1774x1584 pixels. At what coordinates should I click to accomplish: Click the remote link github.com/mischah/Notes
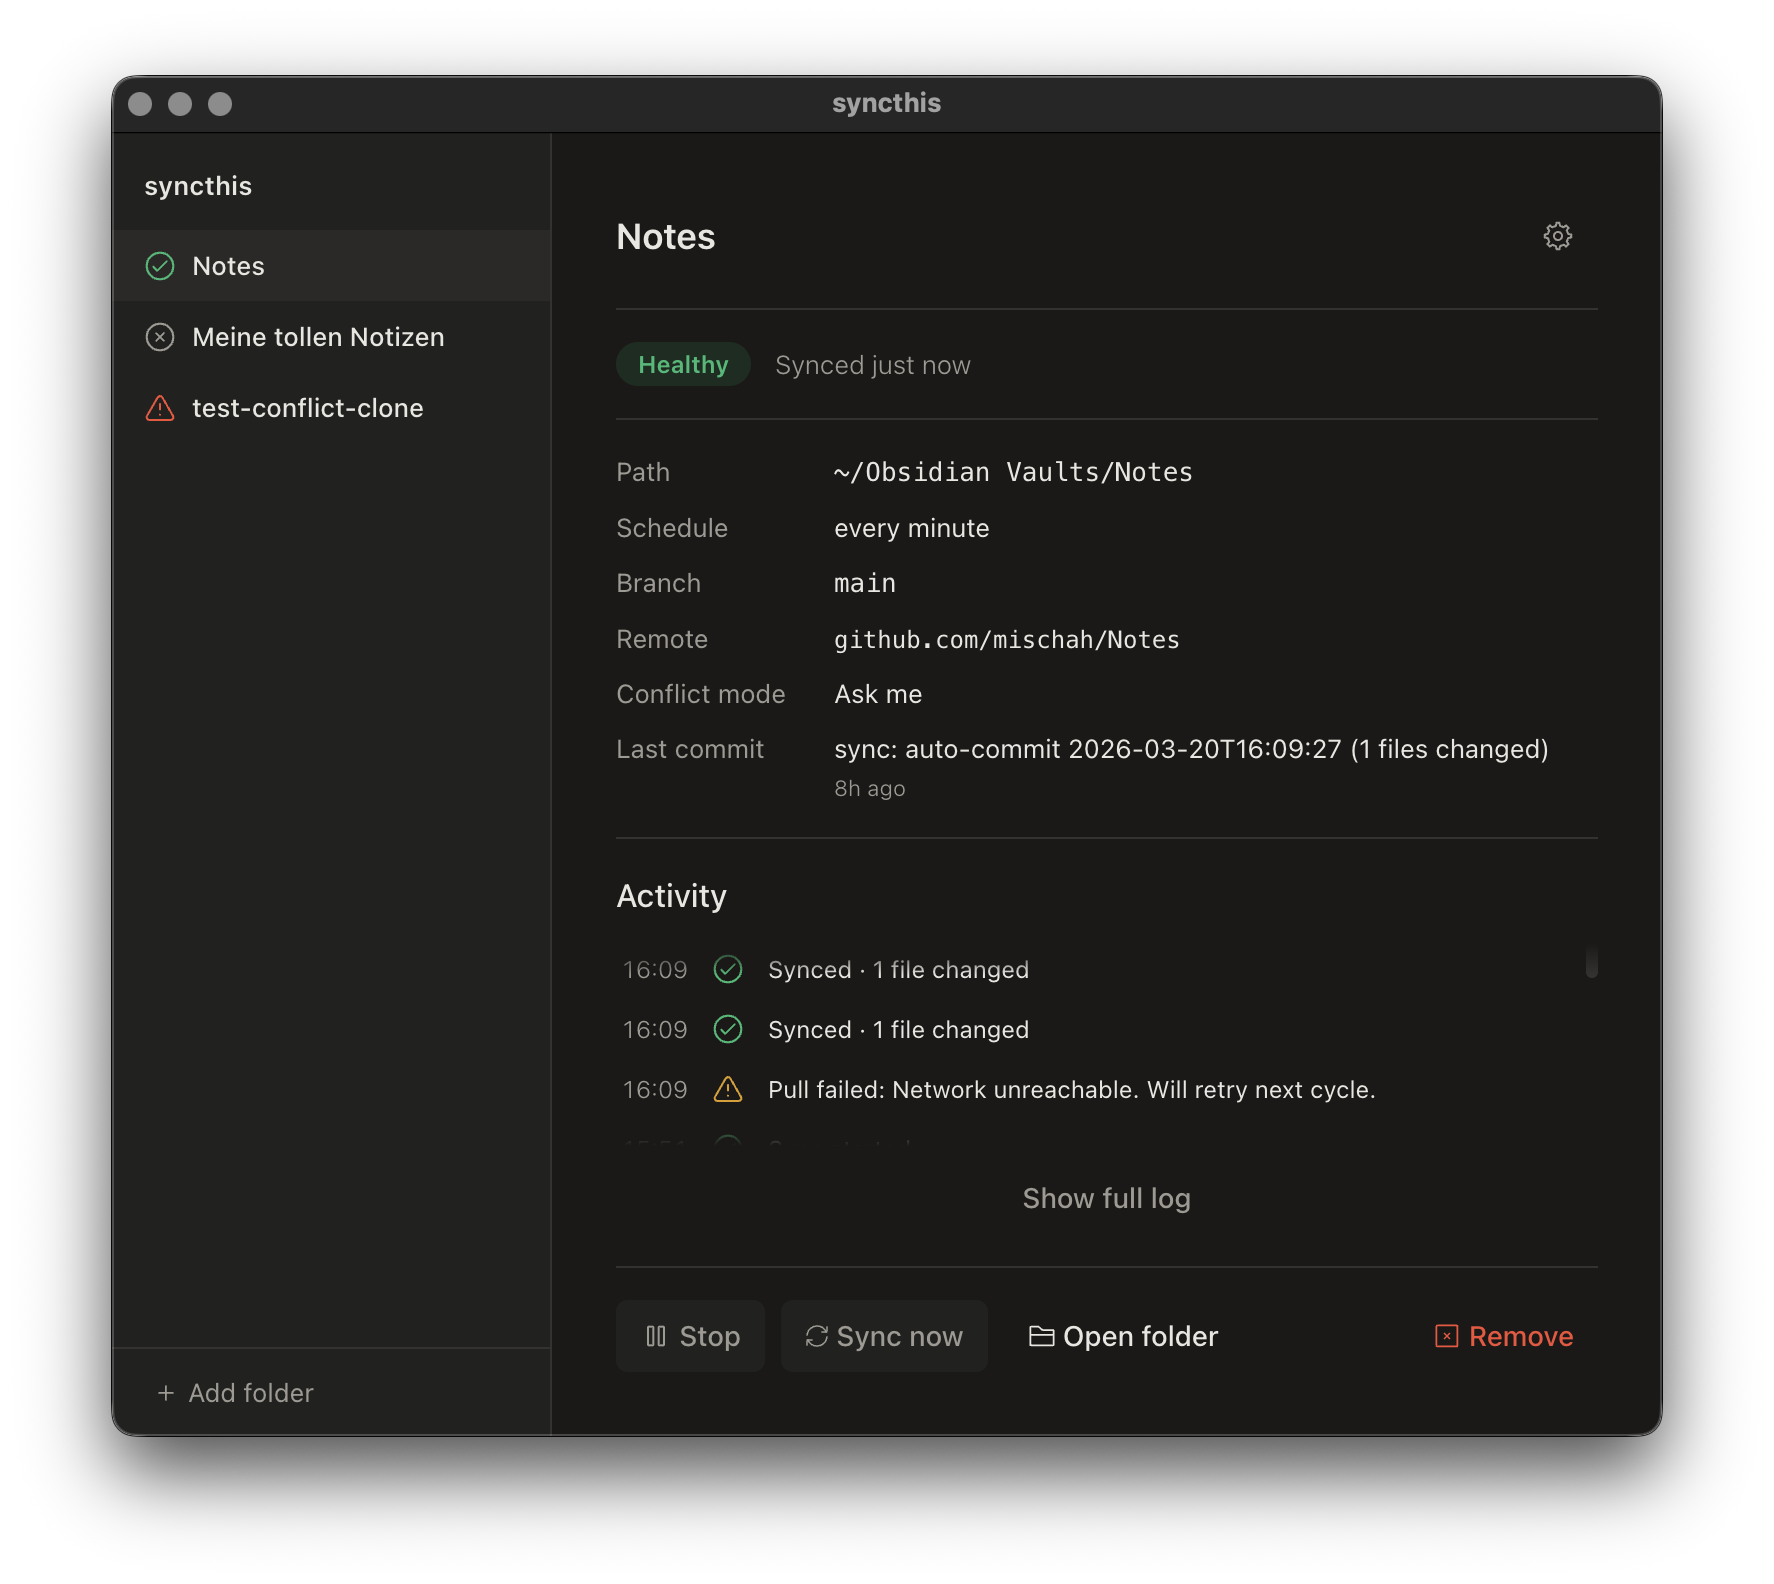1006,639
